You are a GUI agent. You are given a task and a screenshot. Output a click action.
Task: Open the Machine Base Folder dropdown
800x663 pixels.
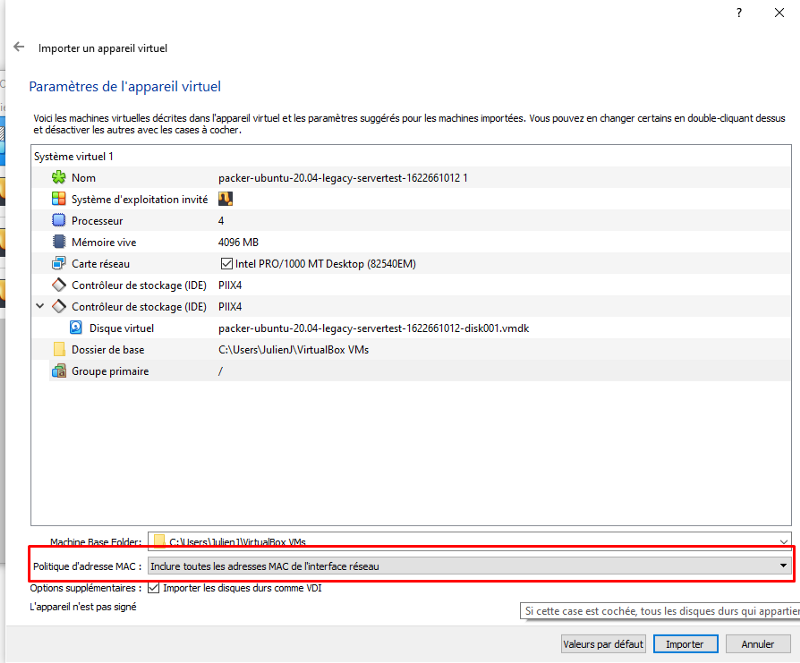783,542
